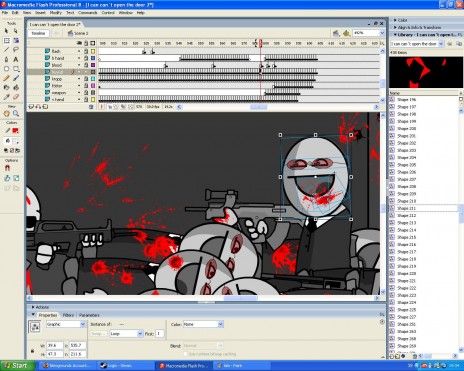464x371 pixels.
Task: Select the Paint Bucket tool
Action: click(x=16, y=87)
